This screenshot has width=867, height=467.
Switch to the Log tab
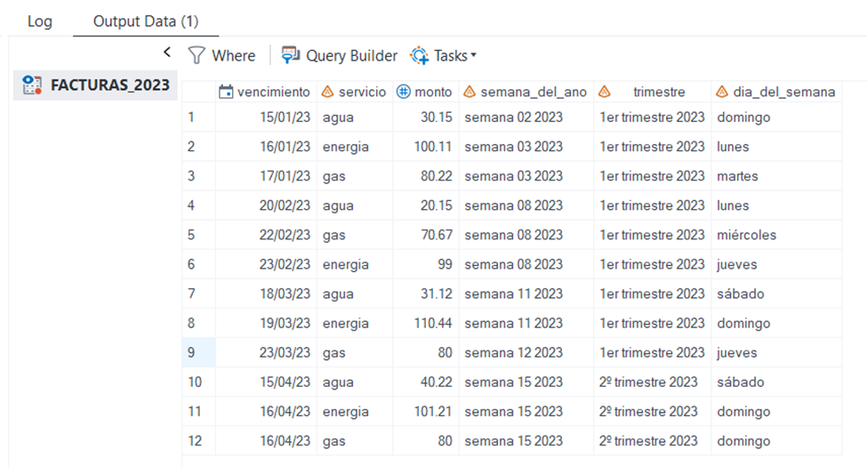40,21
